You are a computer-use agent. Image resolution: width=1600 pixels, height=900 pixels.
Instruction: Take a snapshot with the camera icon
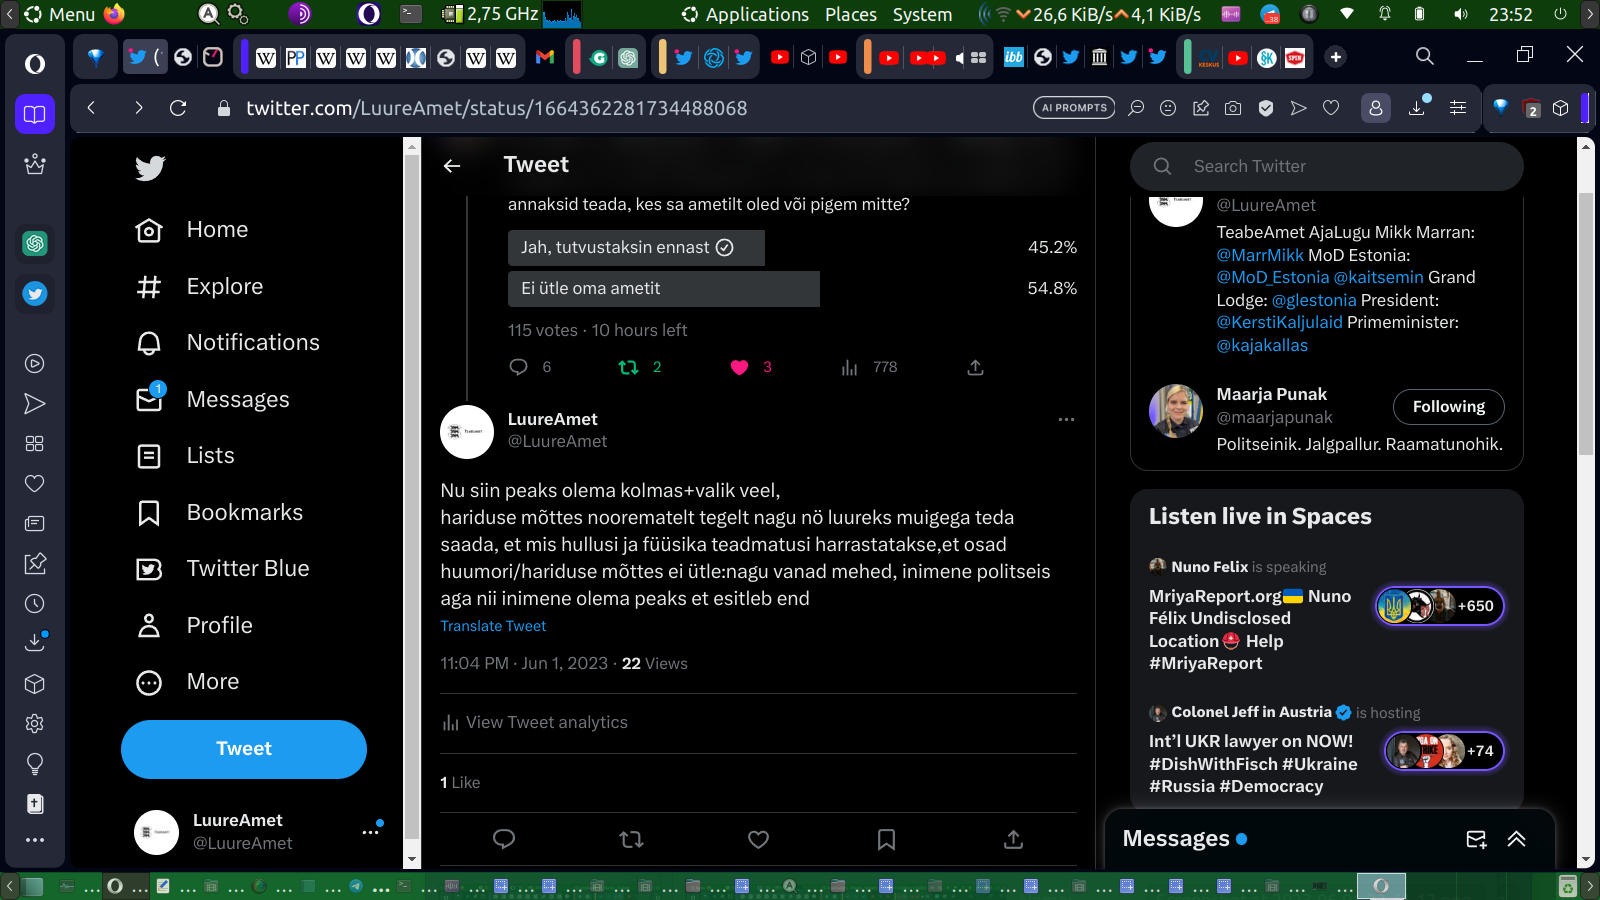tap(1233, 108)
